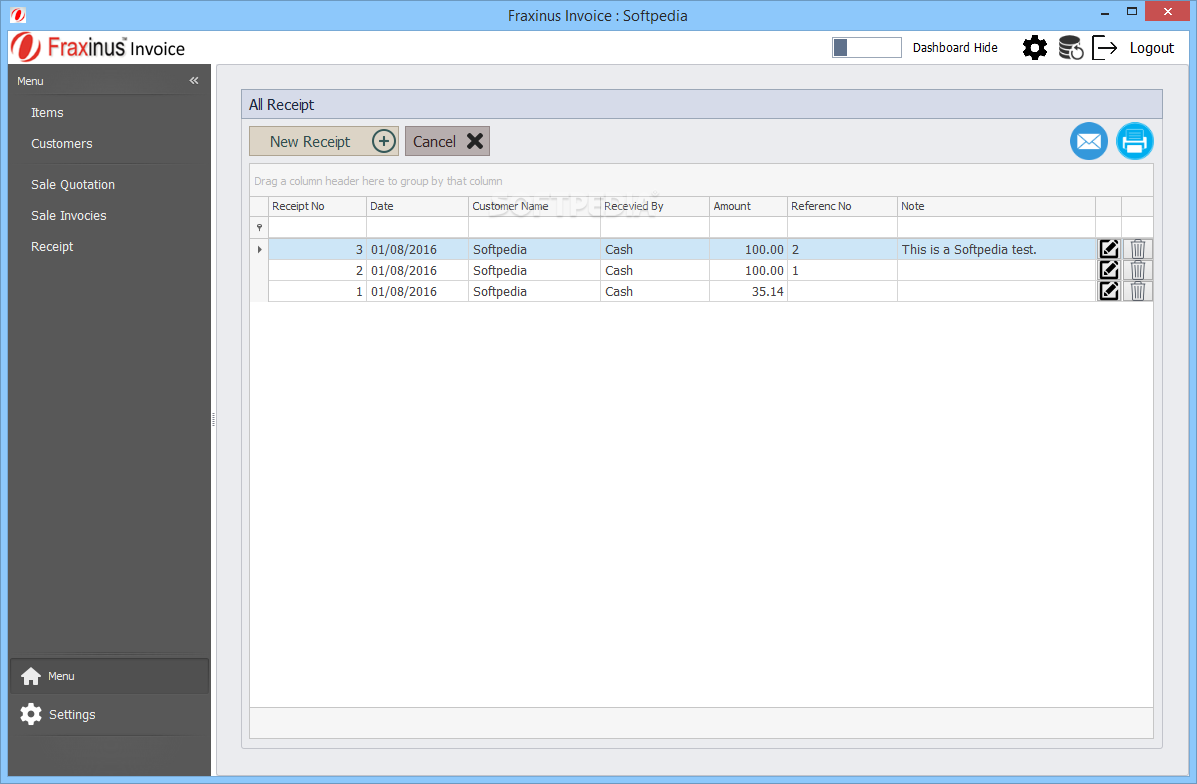Toggle the Dashboard Hide switch
Image resolution: width=1197 pixels, height=784 pixels.
(x=866, y=47)
